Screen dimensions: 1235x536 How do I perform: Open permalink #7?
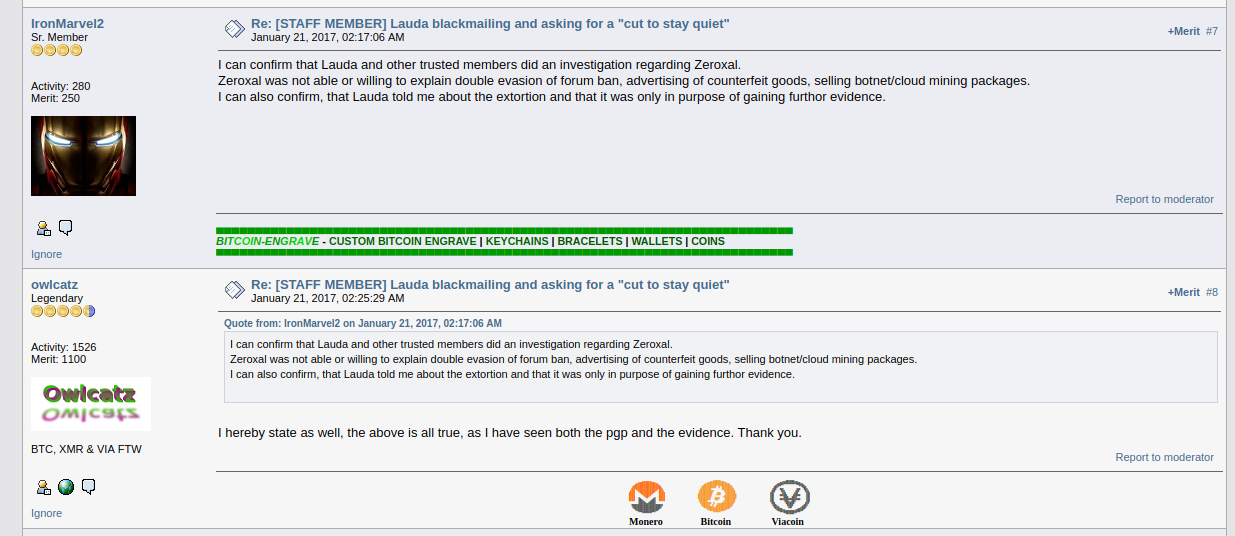pos(1211,31)
